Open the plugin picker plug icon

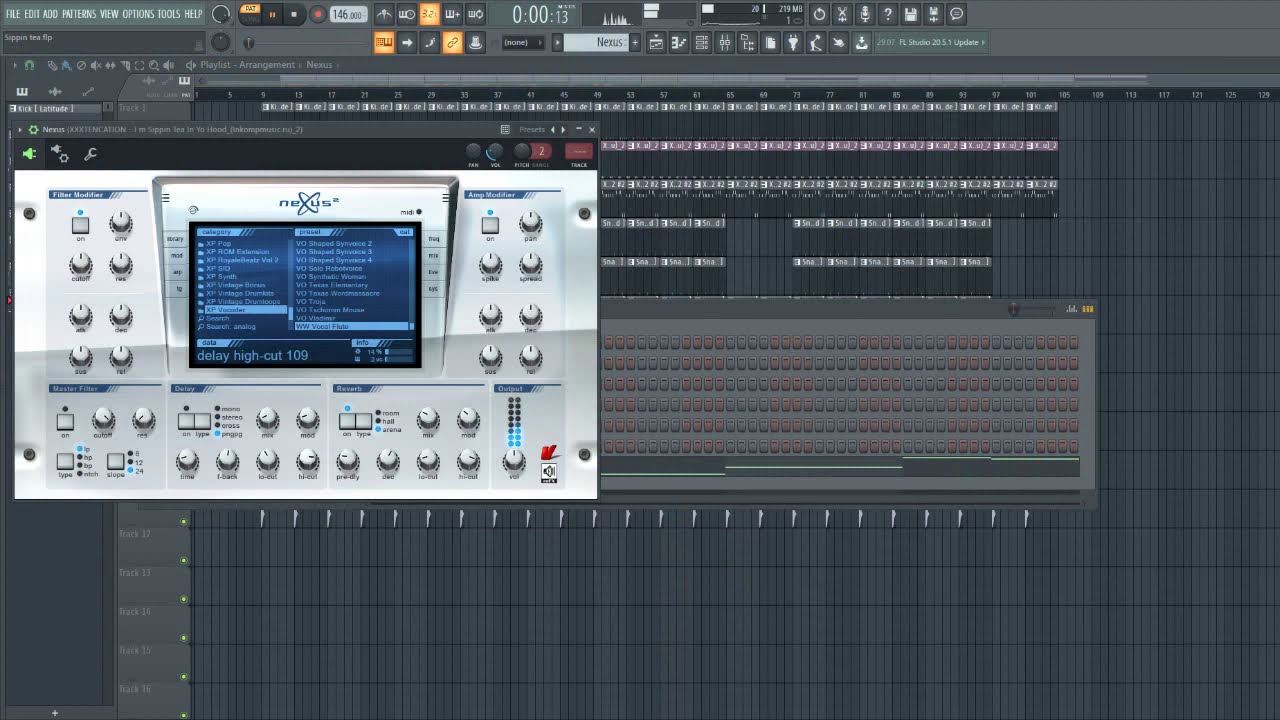coord(794,42)
